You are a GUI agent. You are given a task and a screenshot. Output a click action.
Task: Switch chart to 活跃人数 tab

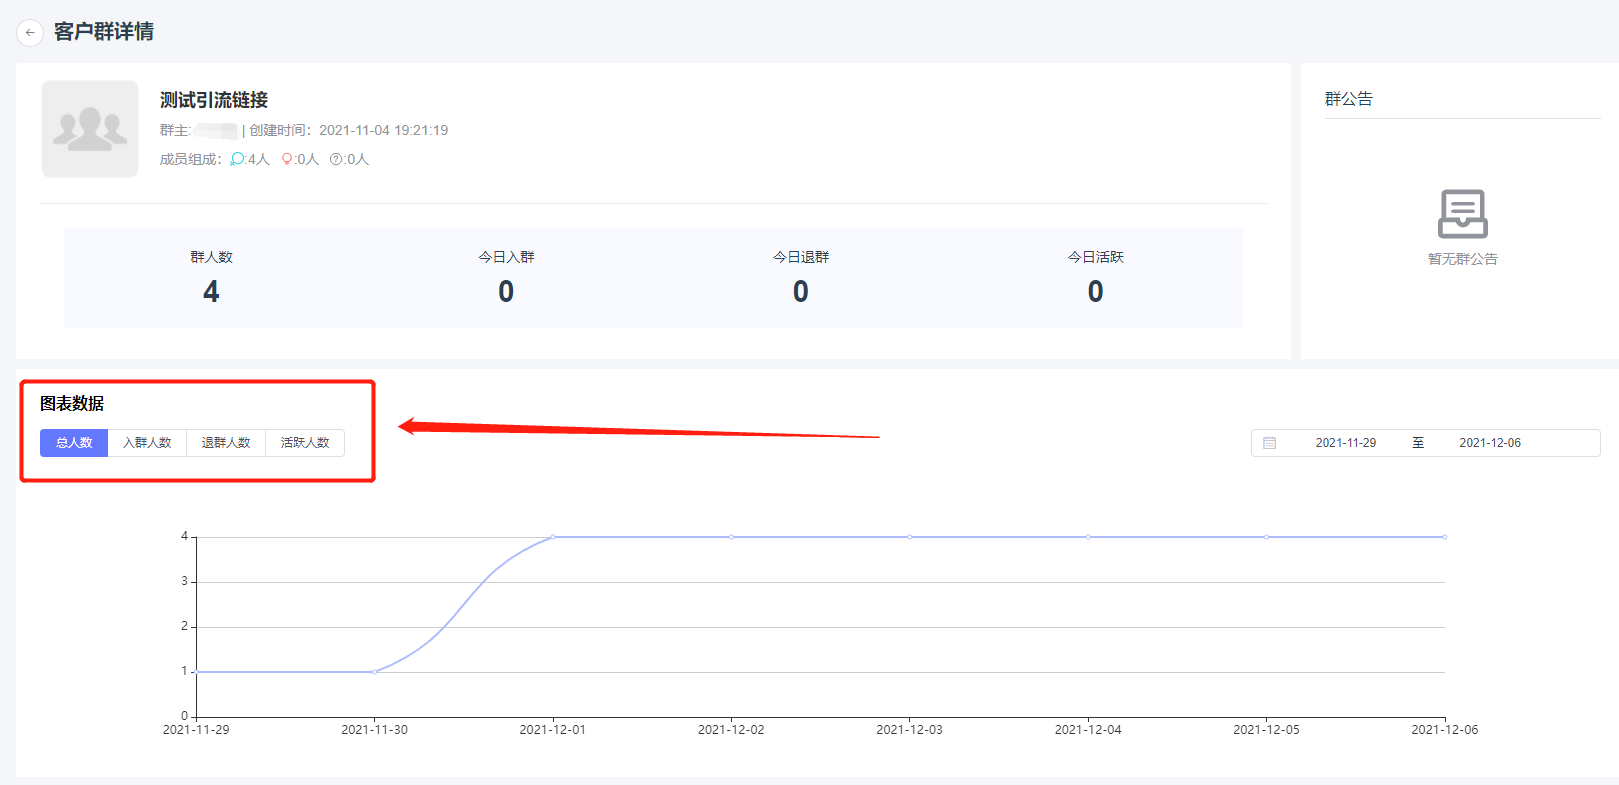coord(305,443)
